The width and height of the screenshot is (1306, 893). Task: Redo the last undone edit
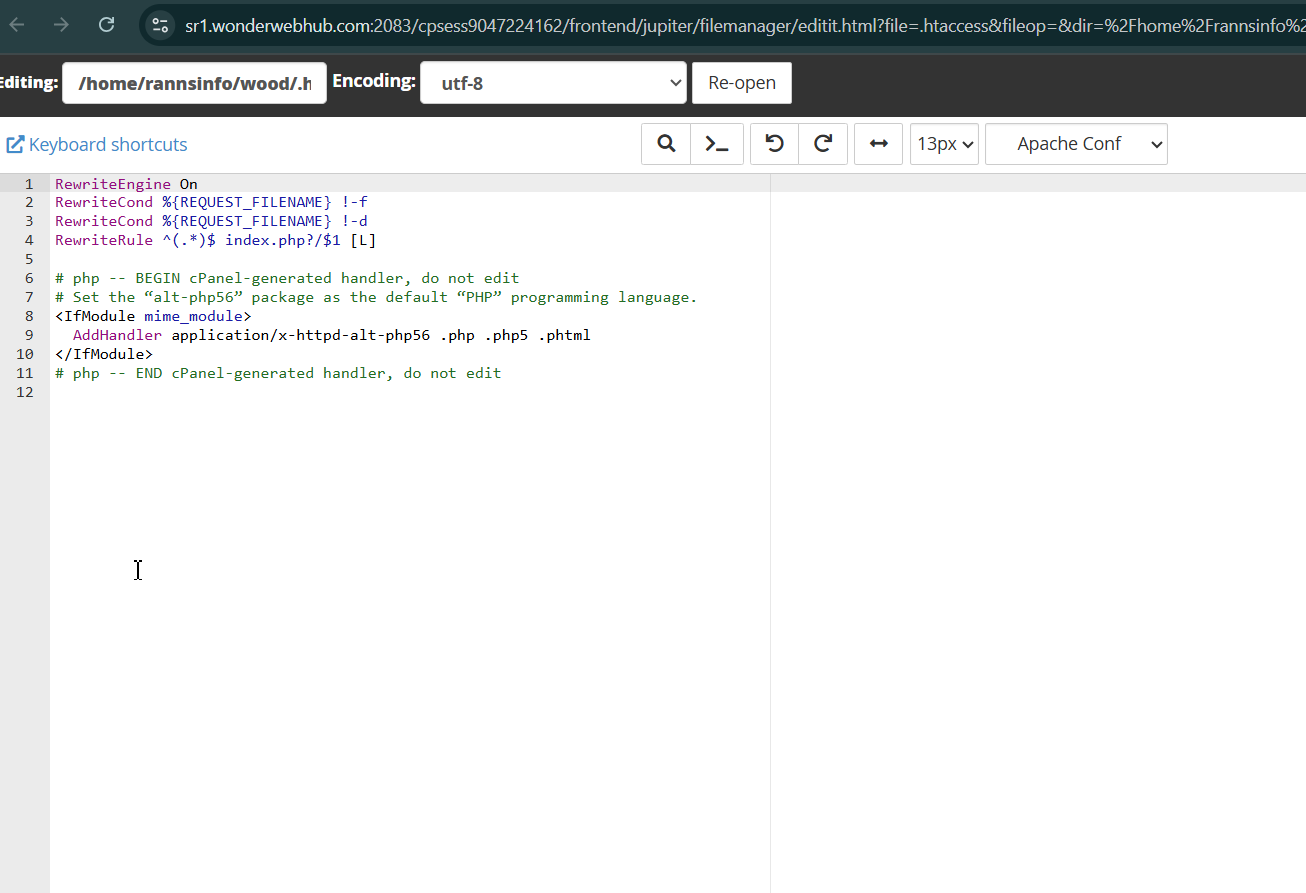[x=823, y=144]
